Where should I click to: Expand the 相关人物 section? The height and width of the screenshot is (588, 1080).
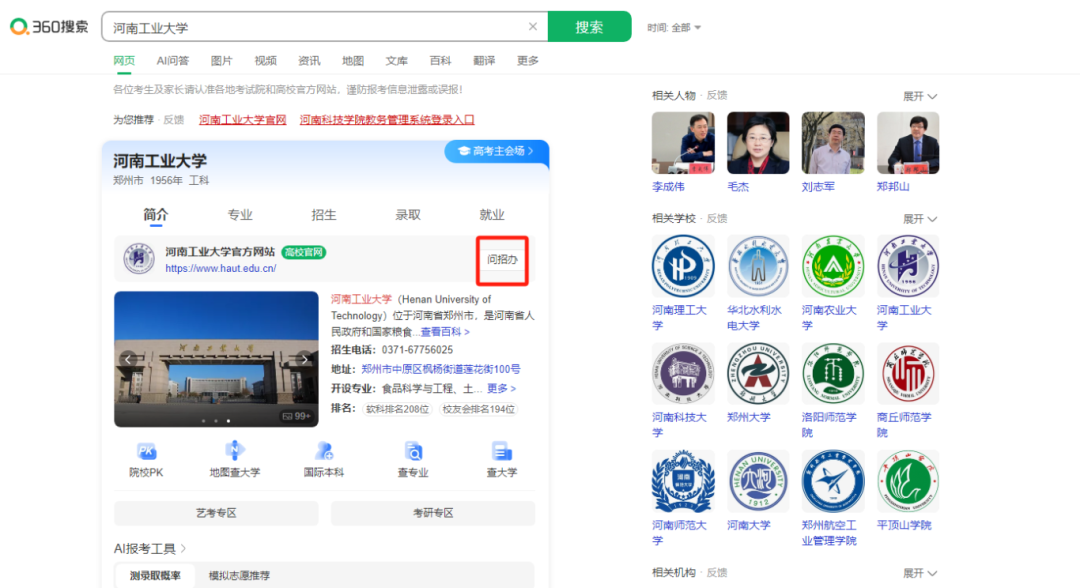(920, 96)
